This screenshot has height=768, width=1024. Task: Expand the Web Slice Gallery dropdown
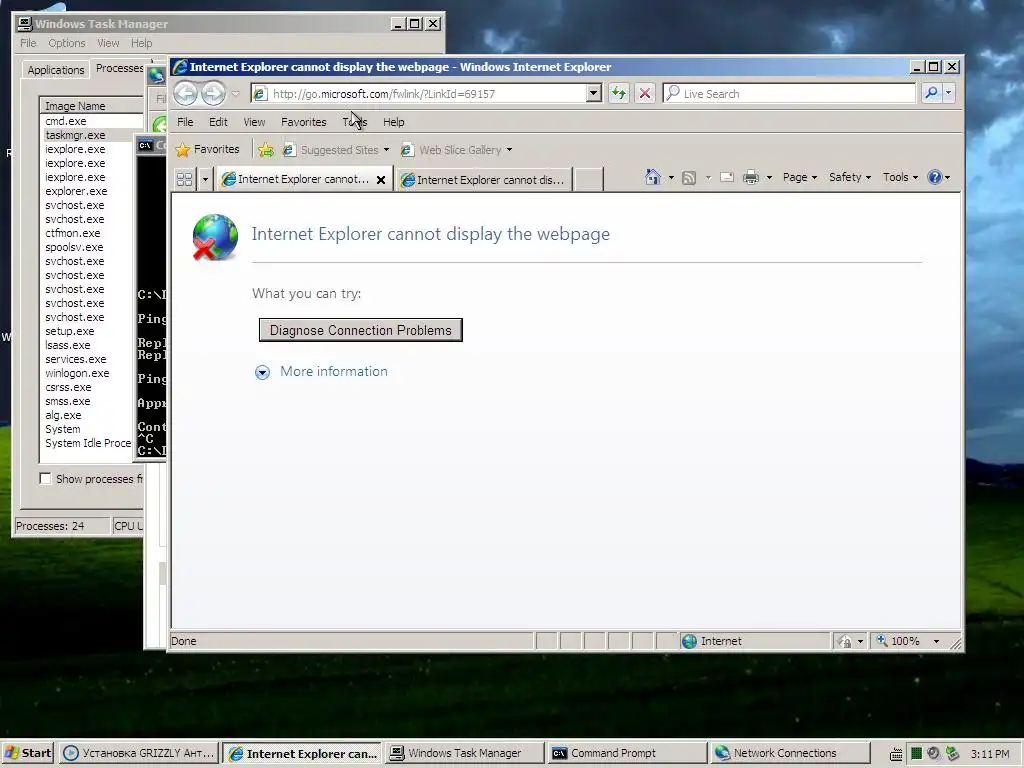click(509, 150)
